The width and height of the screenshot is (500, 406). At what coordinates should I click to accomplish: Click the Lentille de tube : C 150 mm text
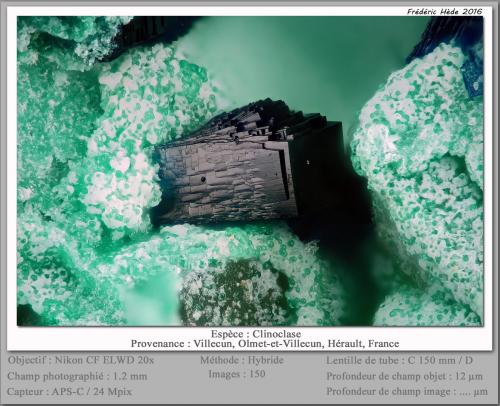[399, 360]
